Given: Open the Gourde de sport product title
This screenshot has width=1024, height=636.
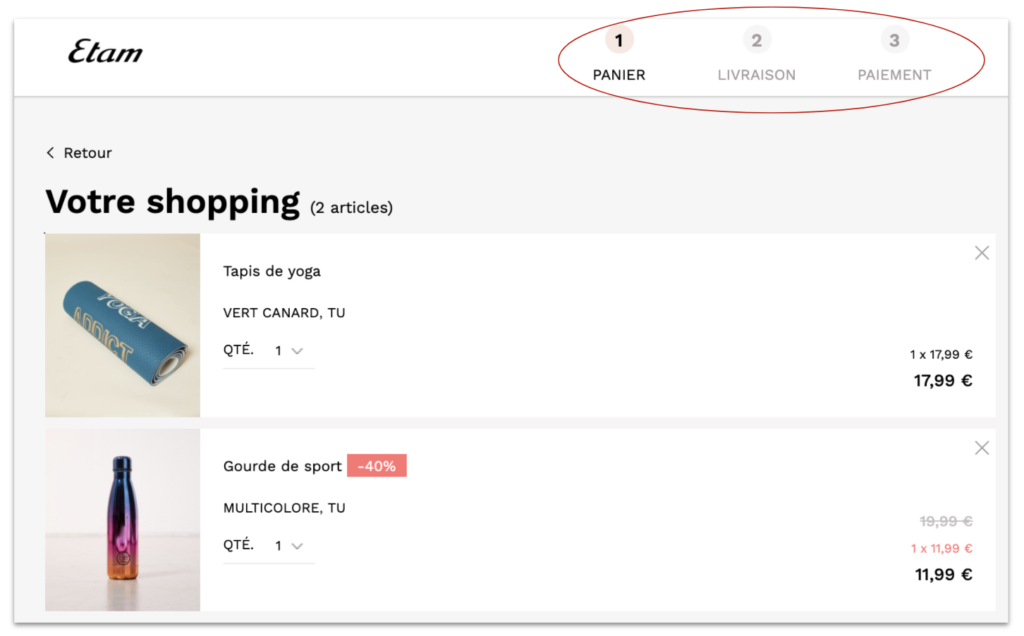Looking at the screenshot, I should point(282,466).
